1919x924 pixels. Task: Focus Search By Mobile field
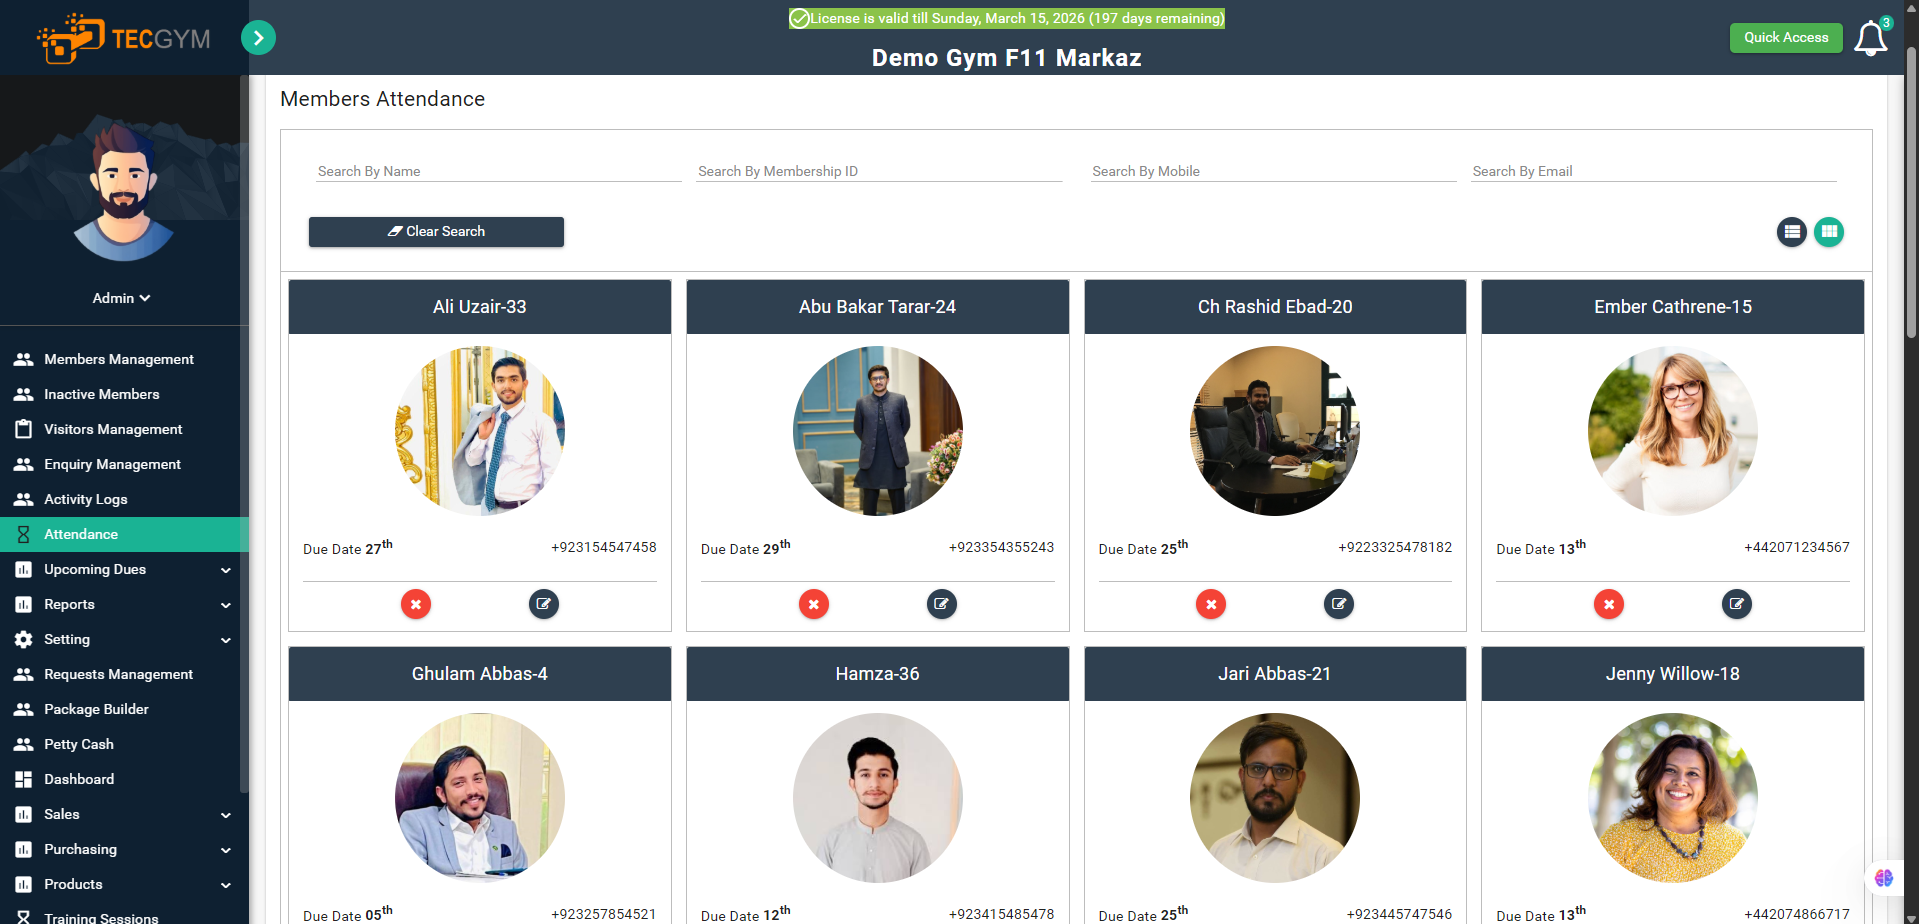1274,171
